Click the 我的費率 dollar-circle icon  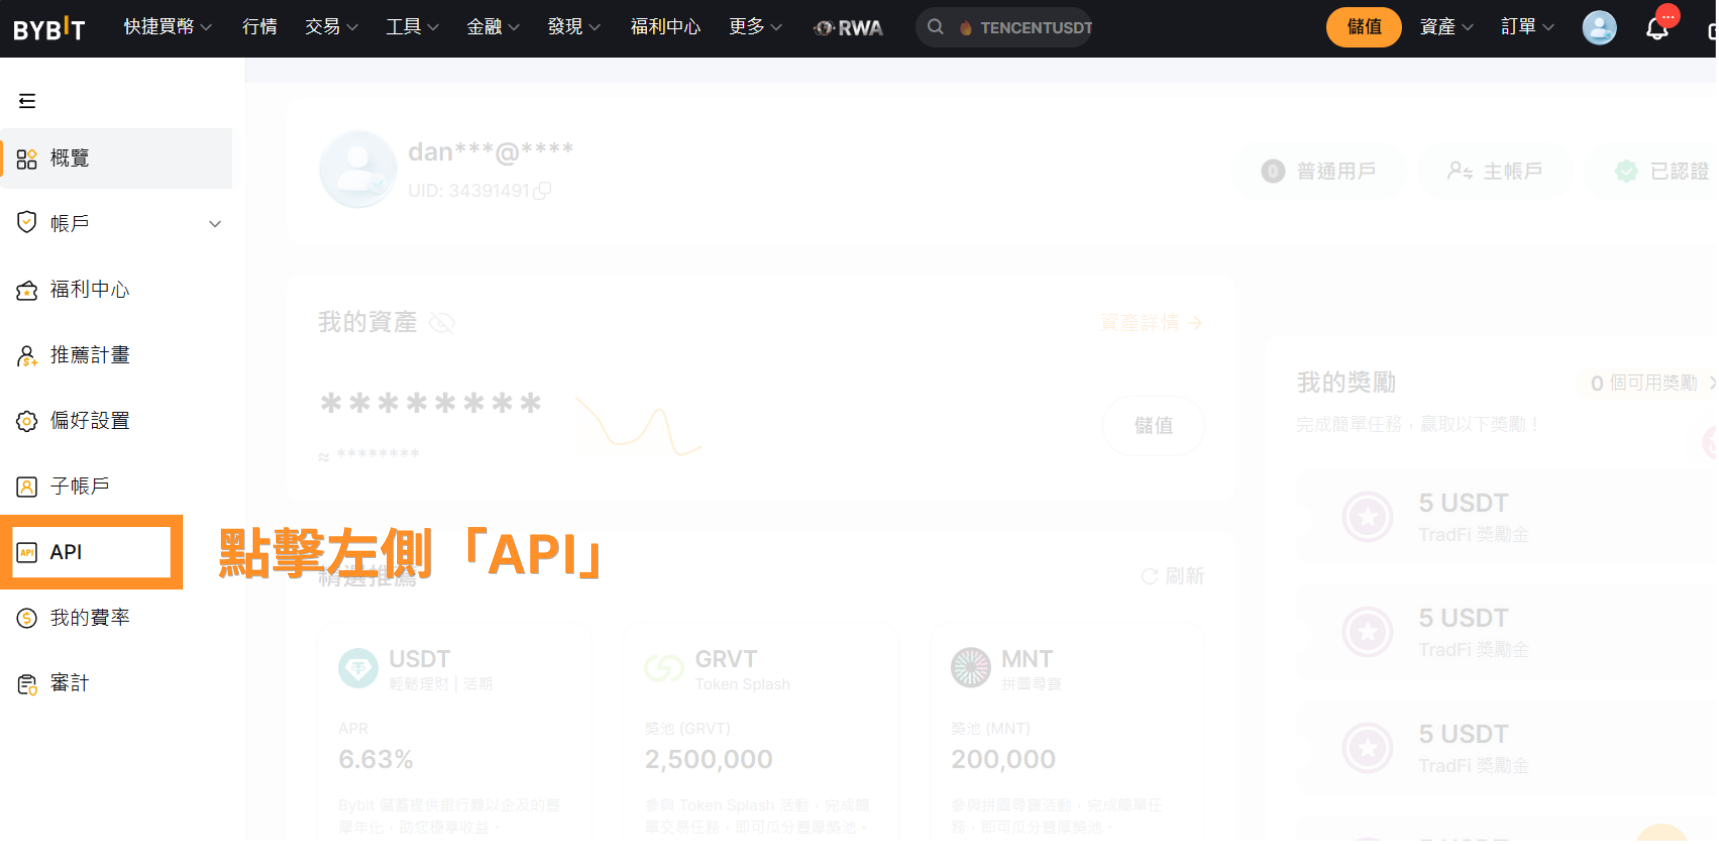27,619
